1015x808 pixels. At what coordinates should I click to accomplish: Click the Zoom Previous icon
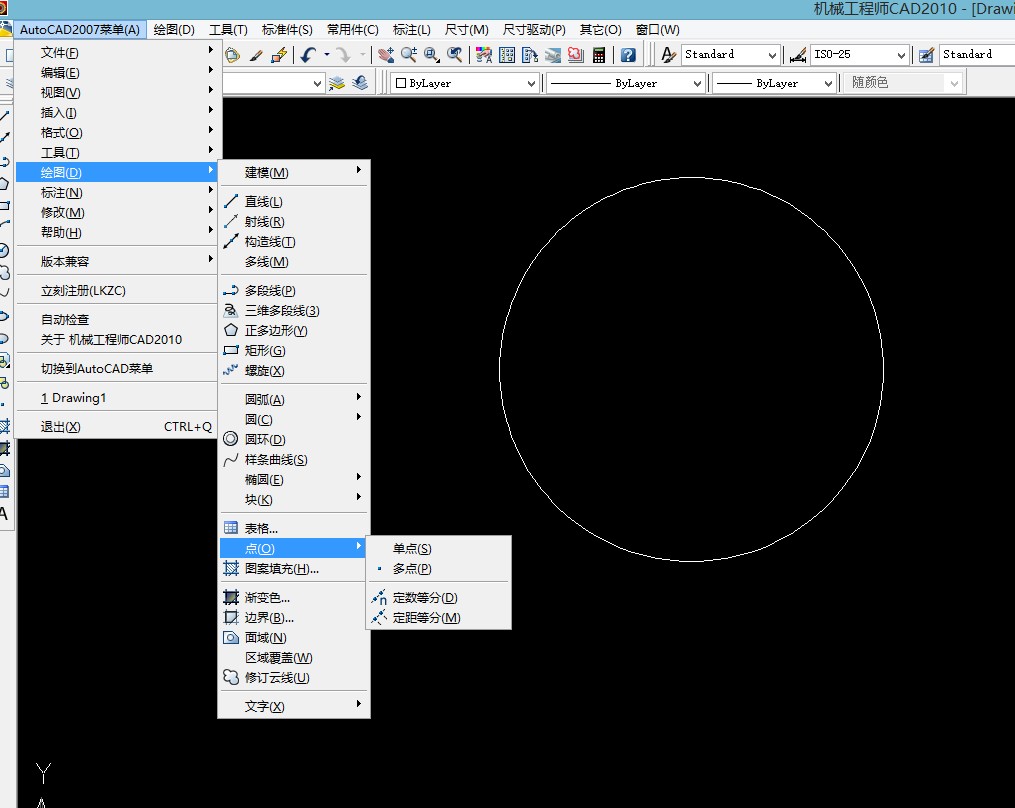point(455,56)
